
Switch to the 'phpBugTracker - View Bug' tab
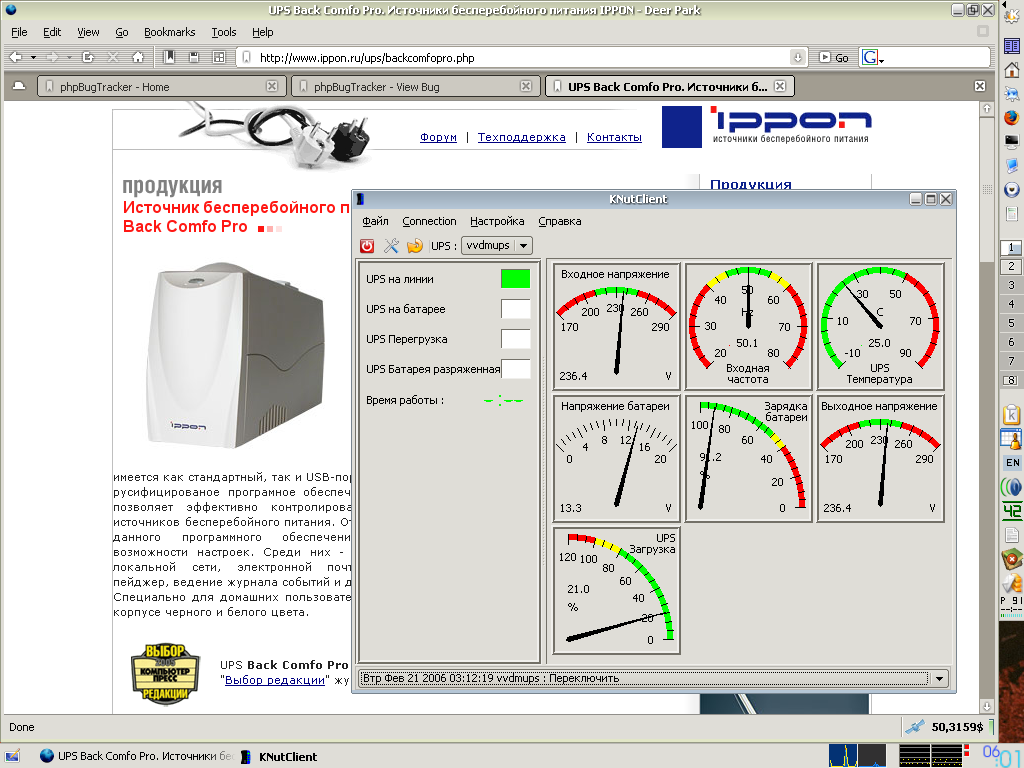point(415,86)
